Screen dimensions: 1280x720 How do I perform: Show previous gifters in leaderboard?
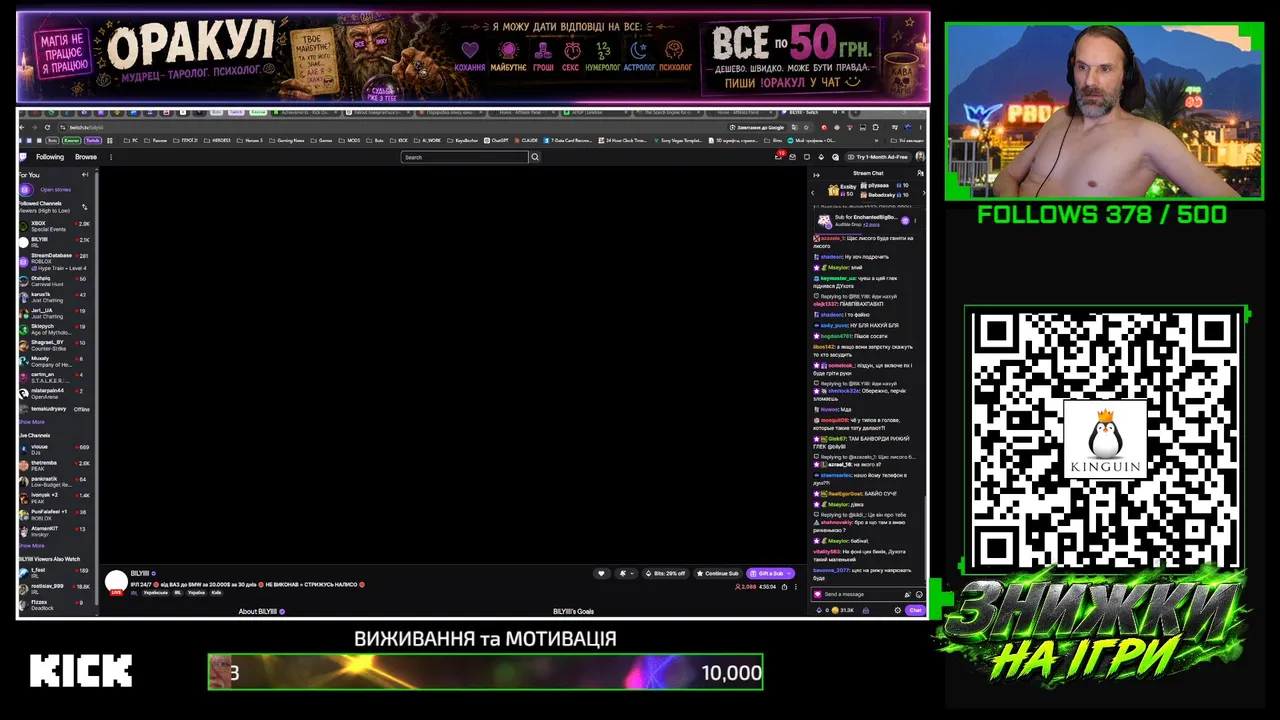813,191
